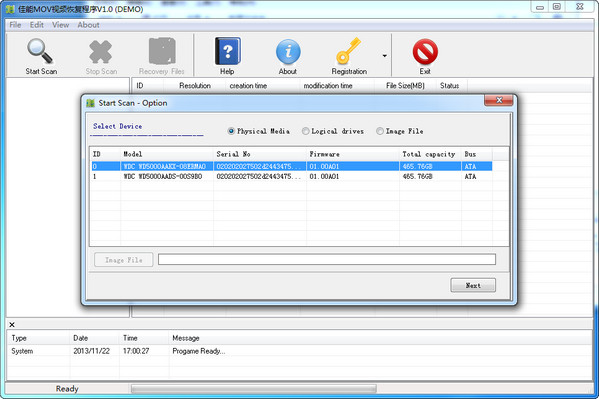This screenshot has width=599, height=399.
Task: Open the Edit menu
Action: click(37, 25)
